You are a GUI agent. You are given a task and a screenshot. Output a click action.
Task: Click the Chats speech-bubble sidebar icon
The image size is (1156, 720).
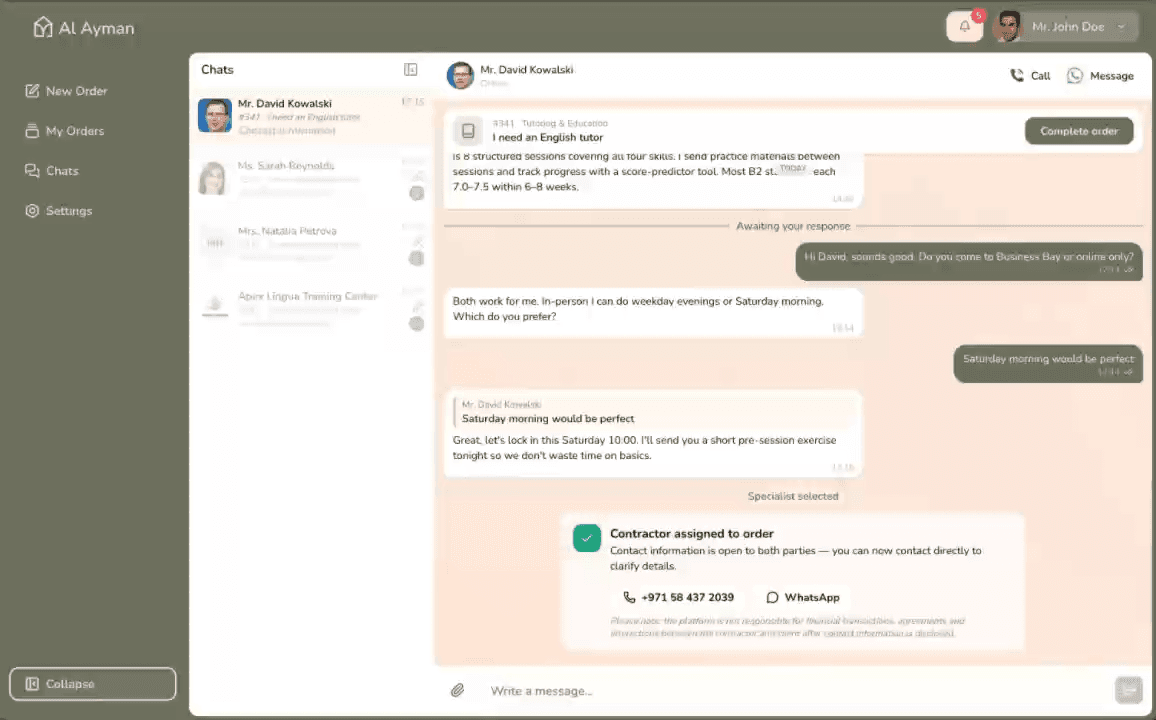pyautogui.click(x=32, y=170)
